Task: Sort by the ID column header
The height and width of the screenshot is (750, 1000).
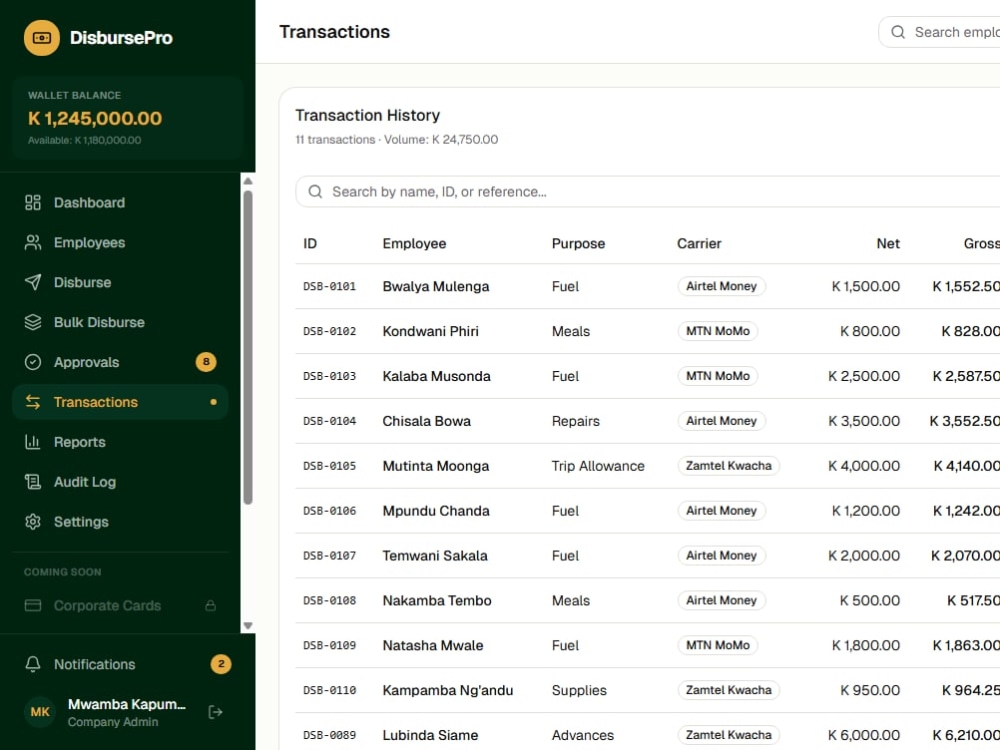Action: coord(310,244)
